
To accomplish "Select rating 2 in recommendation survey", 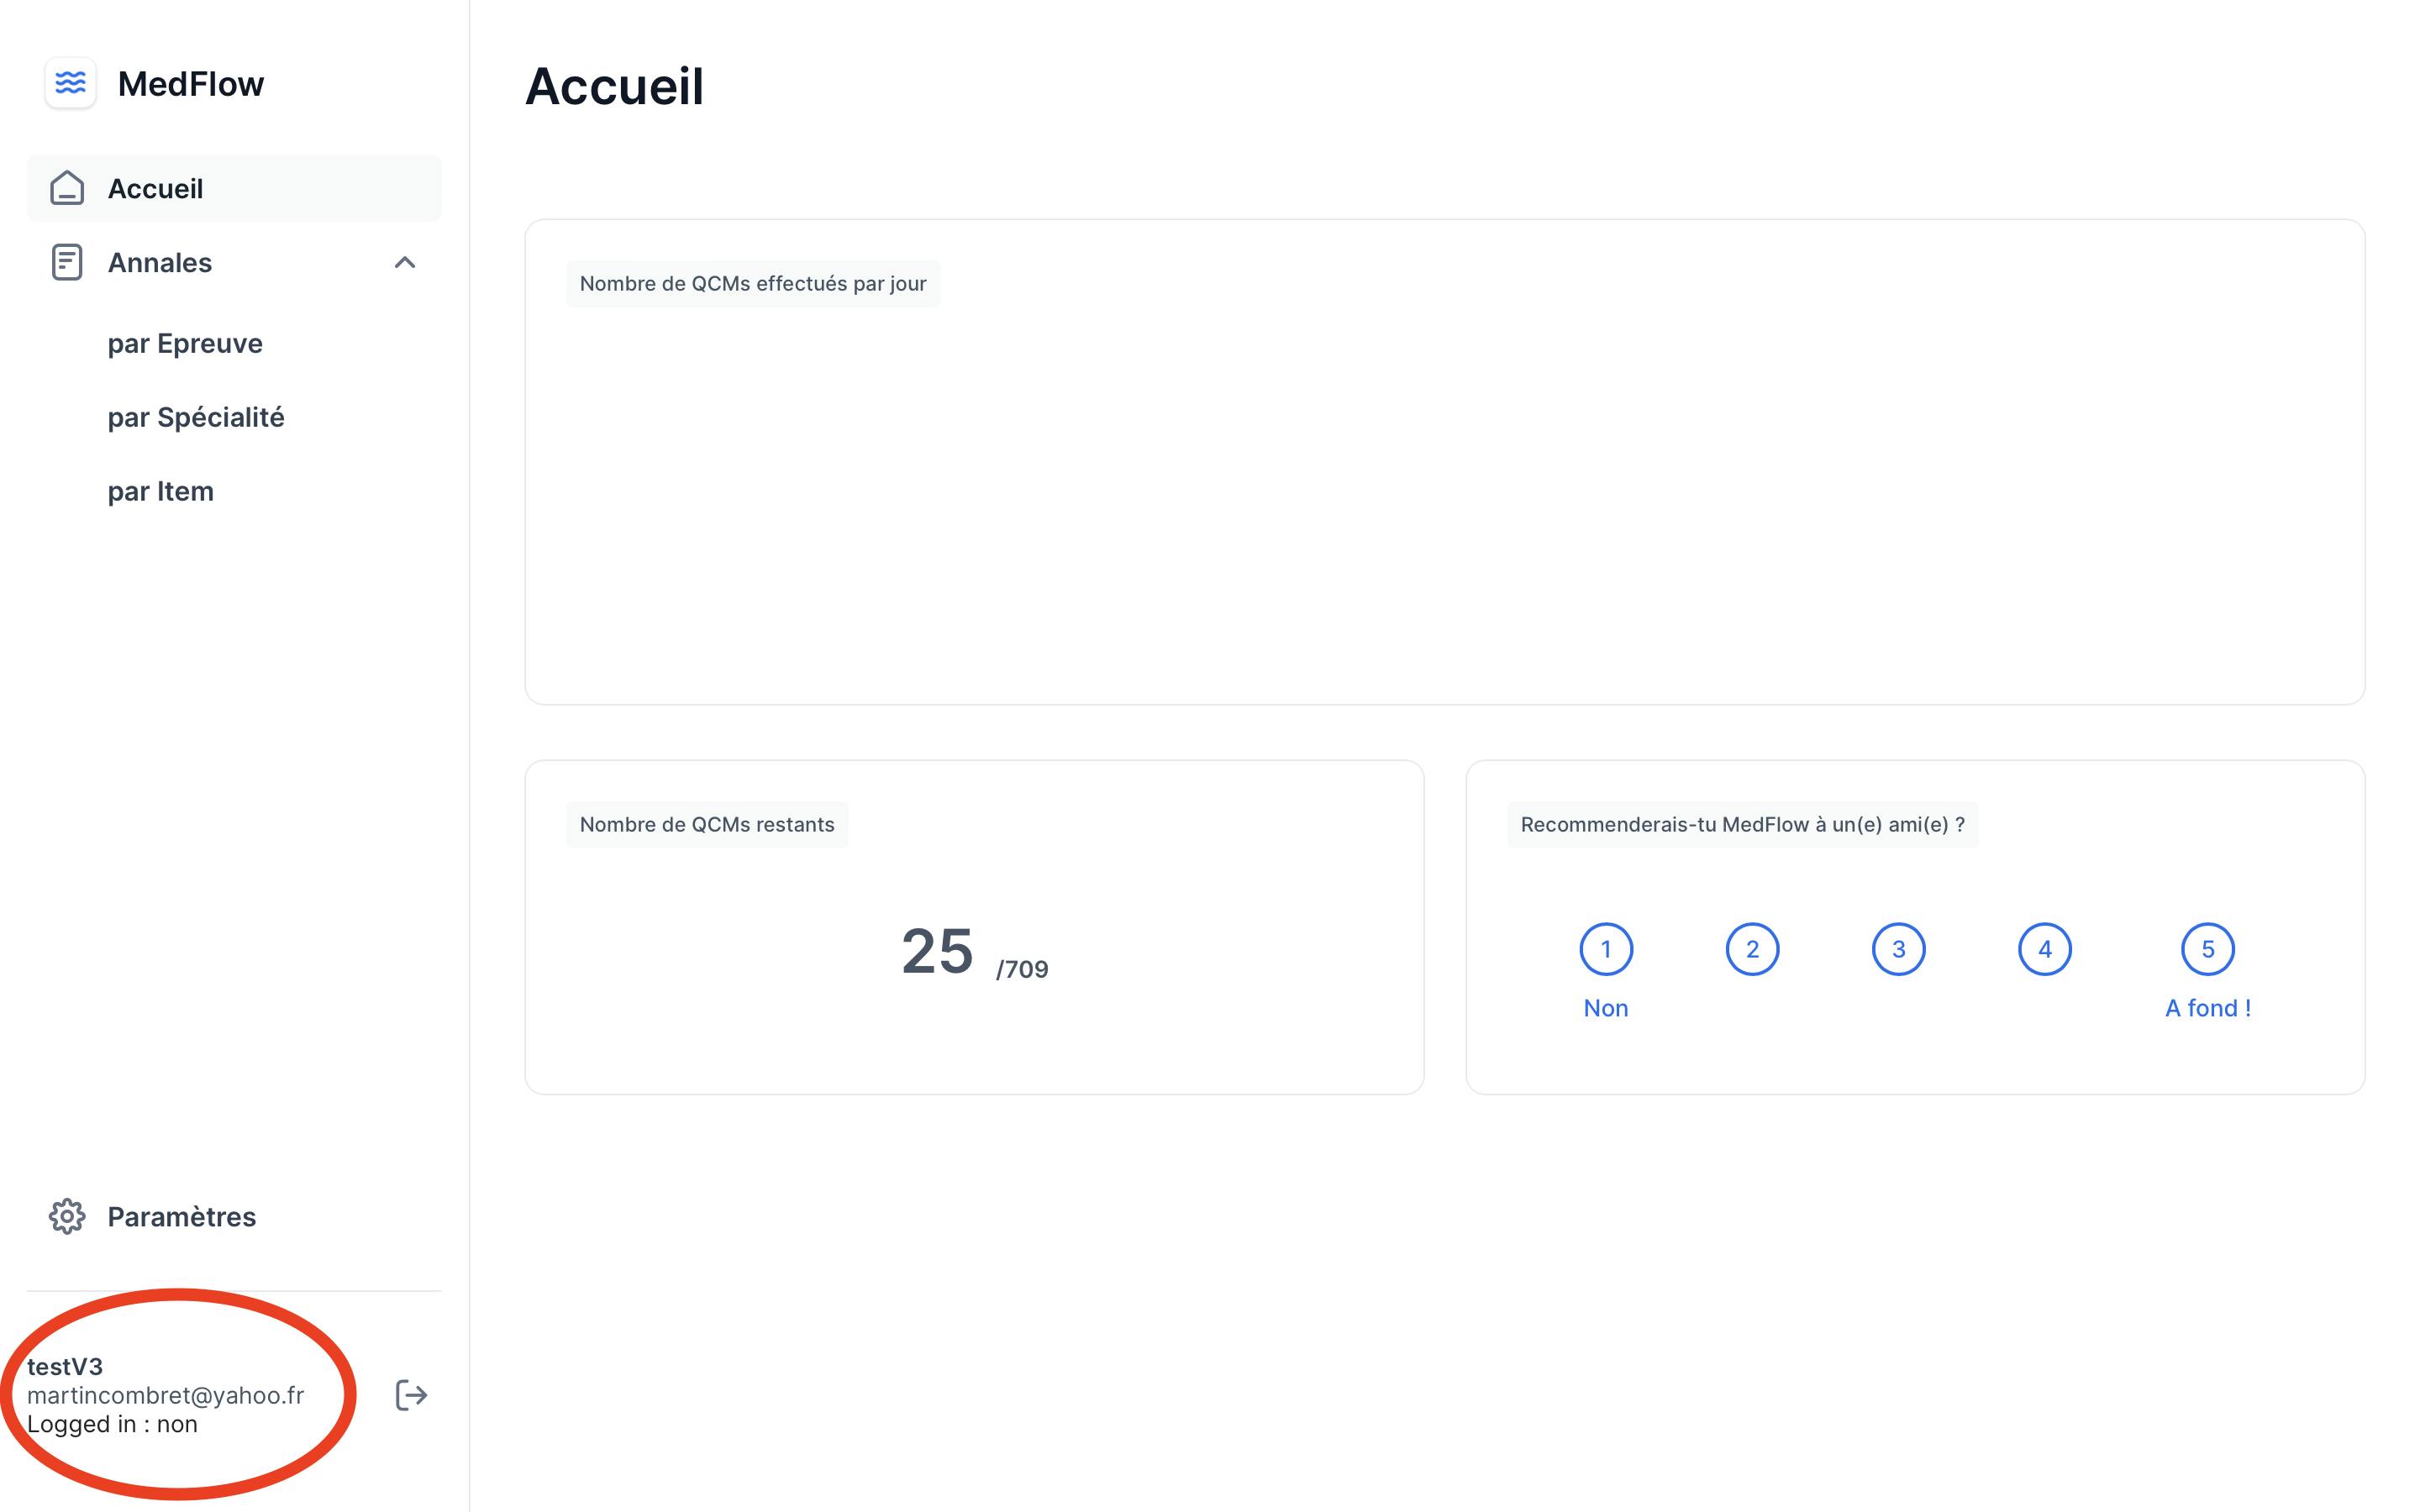I will (x=1752, y=949).
